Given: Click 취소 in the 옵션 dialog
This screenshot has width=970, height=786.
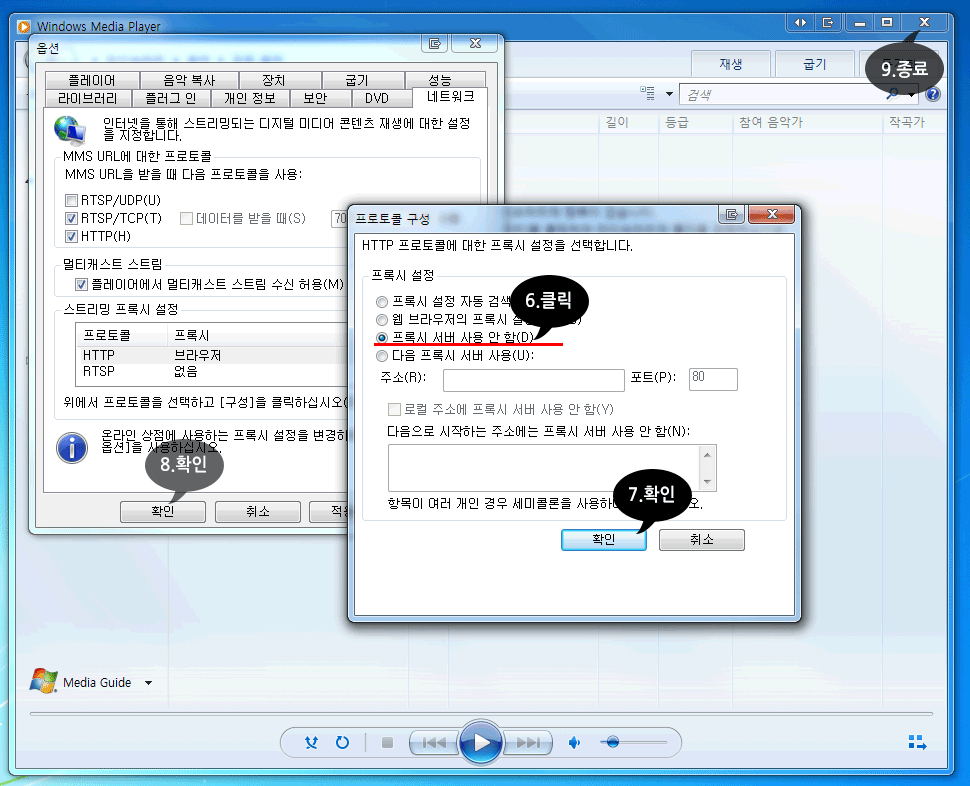Looking at the screenshot, I should click(257, 511).
